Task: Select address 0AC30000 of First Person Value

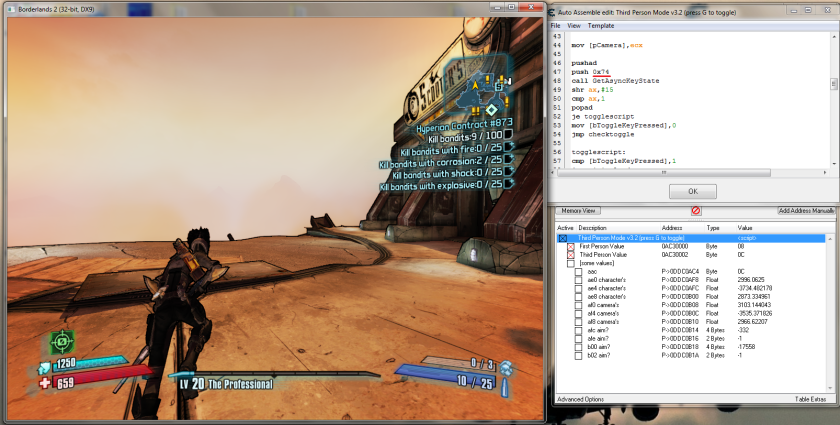Action: point(674,247)
